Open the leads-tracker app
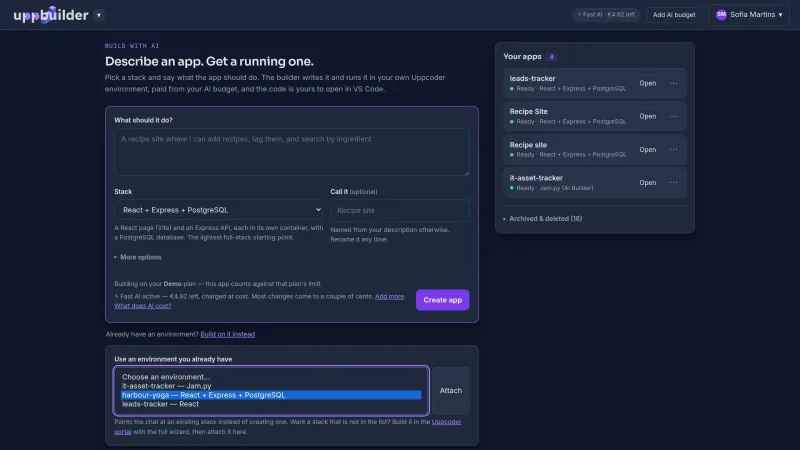The image size is (800, 450). pos(647,83)
